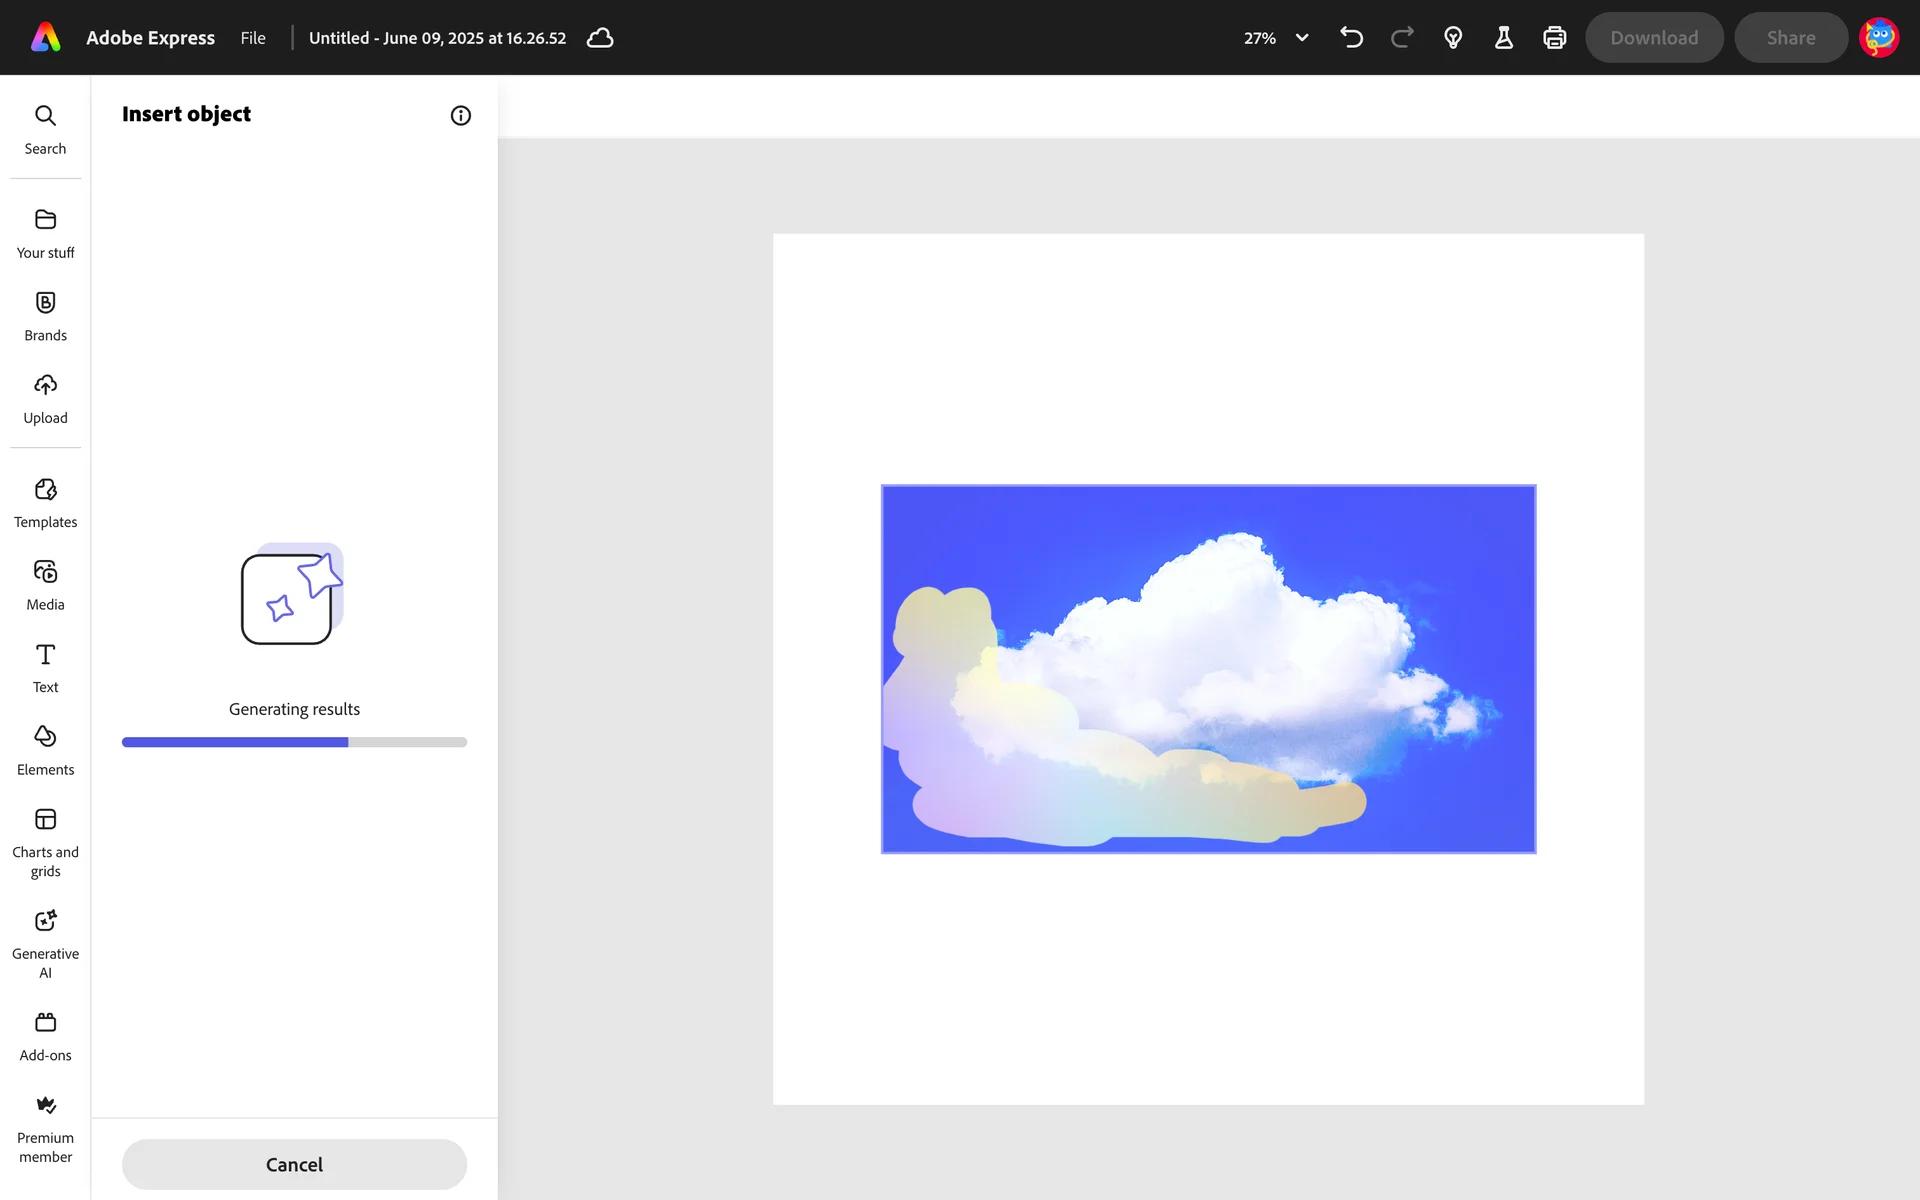Open the Search panel in sidebar

(x=45, y=129)
